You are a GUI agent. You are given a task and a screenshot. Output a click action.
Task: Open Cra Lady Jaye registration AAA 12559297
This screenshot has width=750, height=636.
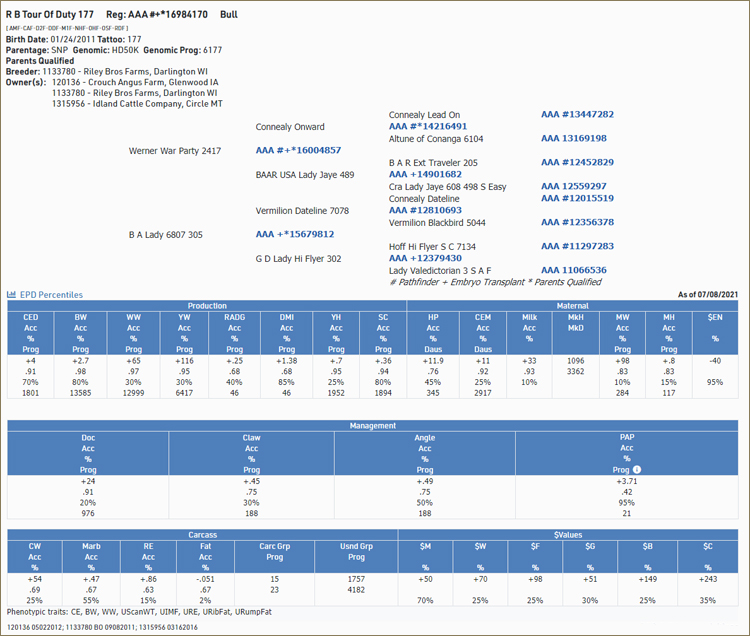[573, 187]
